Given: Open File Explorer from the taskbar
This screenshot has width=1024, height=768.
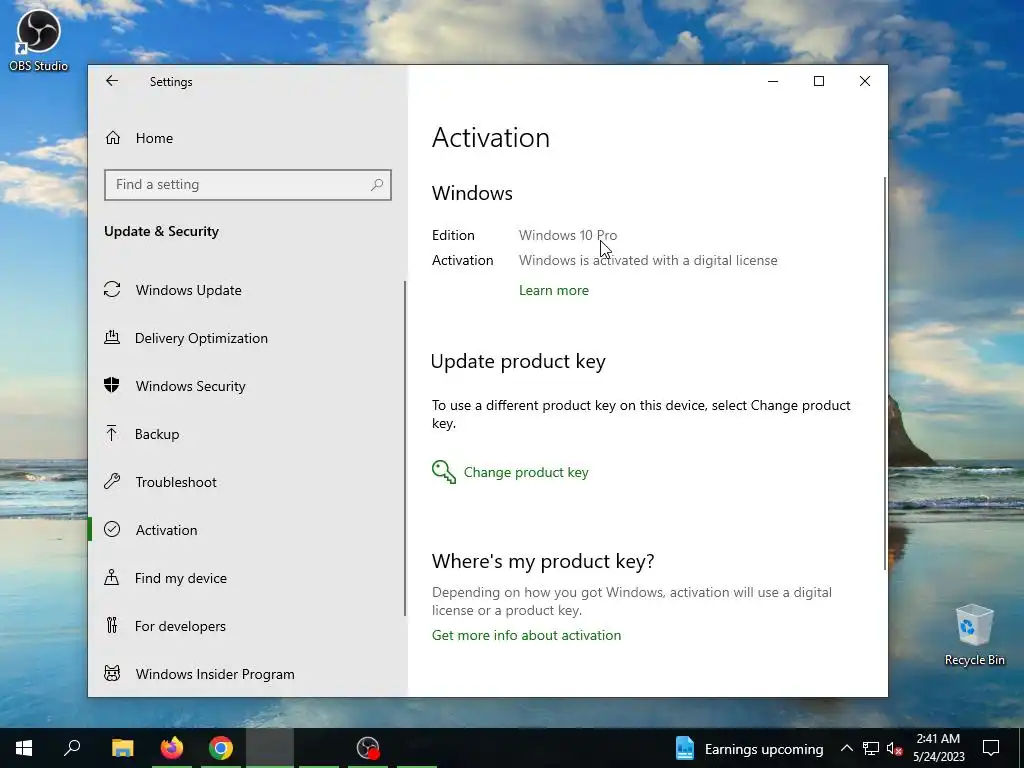Looking at the screenshot, I should [122, 748].
